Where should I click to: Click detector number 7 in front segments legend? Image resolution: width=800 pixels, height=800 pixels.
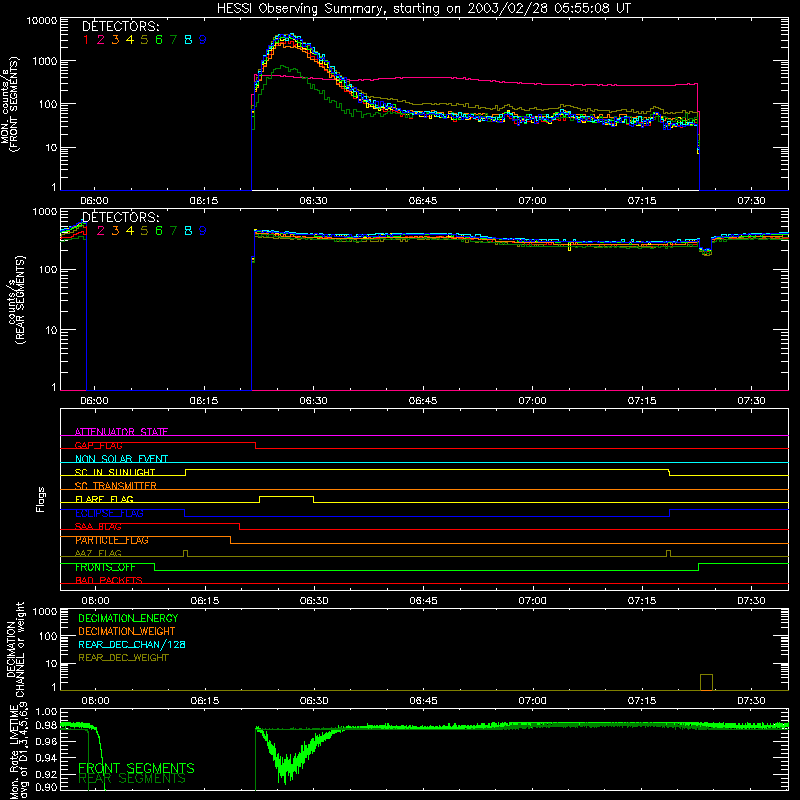click(x=173, y=40)
